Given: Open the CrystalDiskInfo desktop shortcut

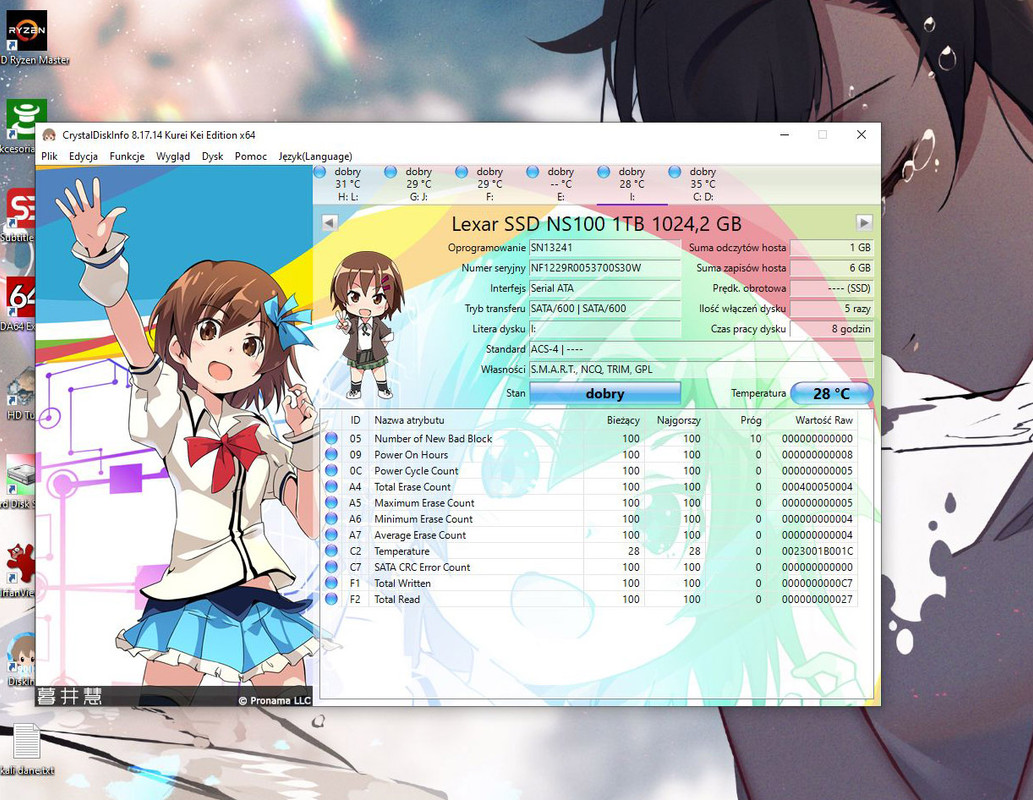Looking at the screenshot, I should pos(21,659).
